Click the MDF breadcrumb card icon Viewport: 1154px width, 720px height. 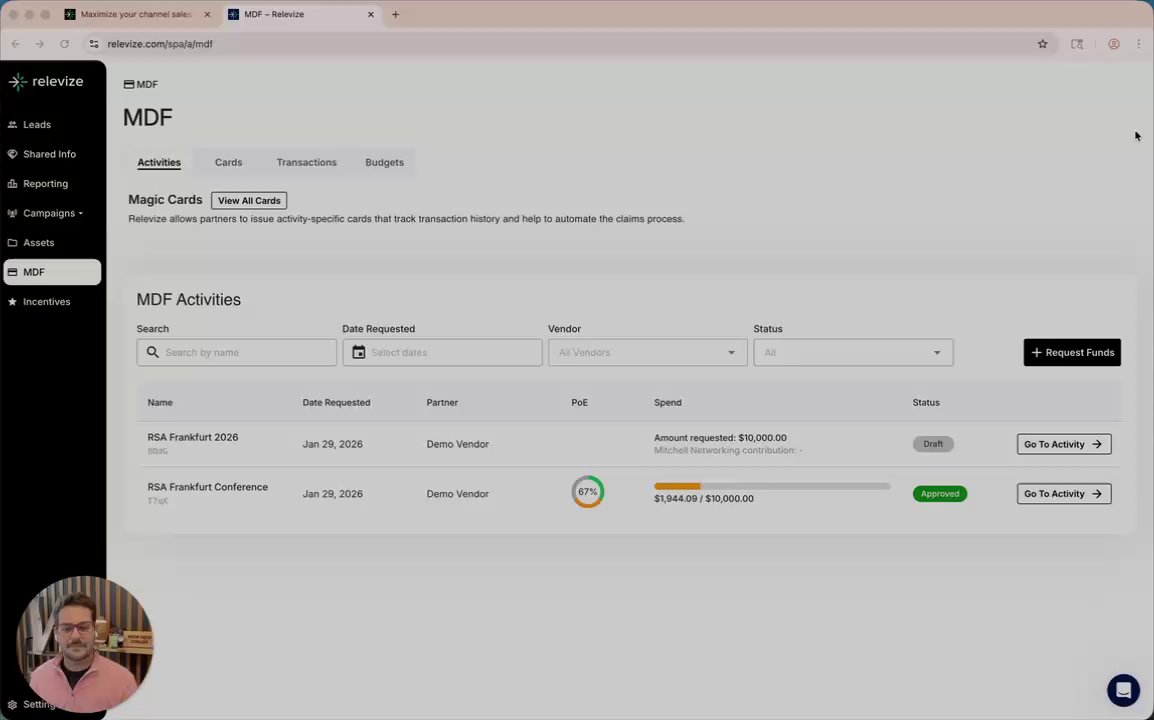point(129,85)
